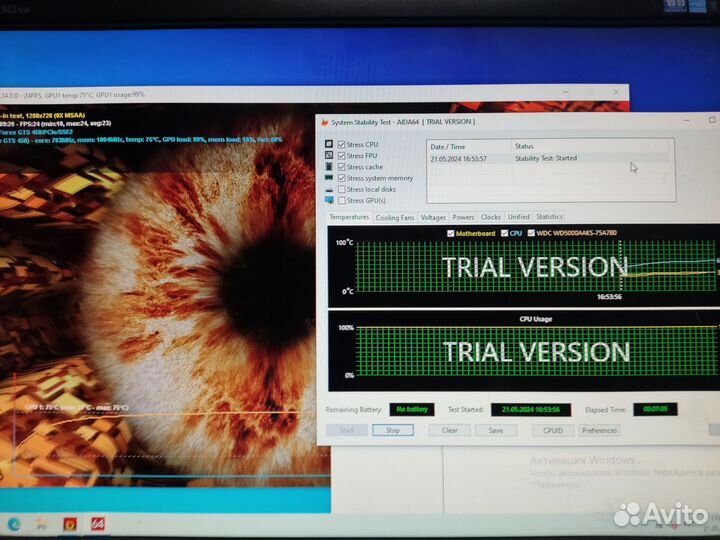The width and height of the screenshot is (720, 540).
Task: Click the No battery status field
Action: point(412,409)
